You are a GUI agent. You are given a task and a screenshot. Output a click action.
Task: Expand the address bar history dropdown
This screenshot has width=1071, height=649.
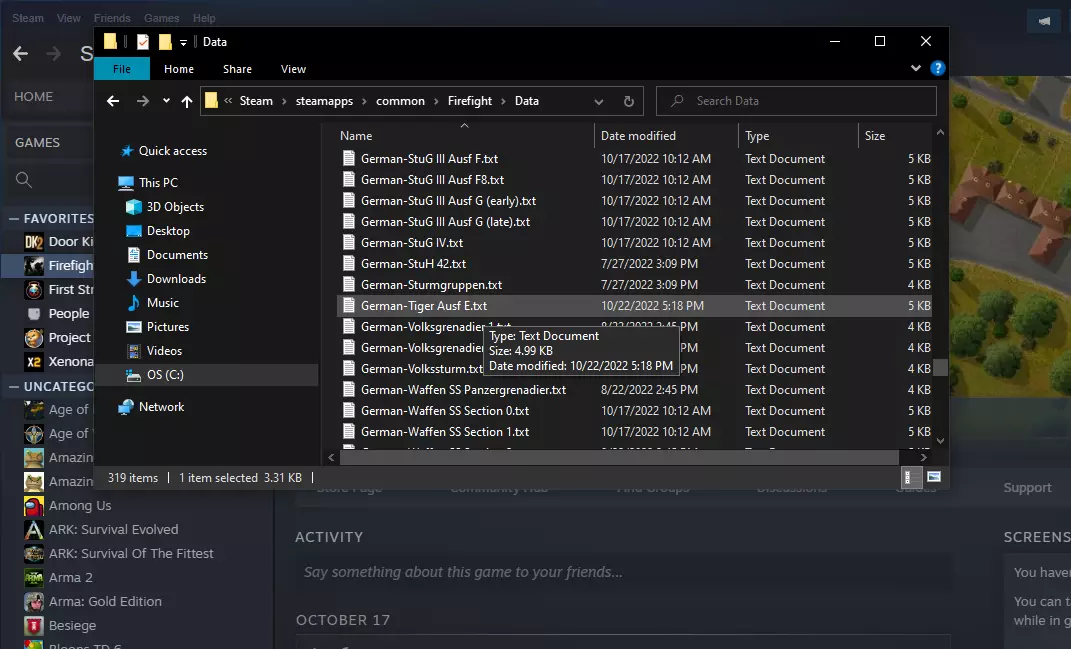pos(598,101)
